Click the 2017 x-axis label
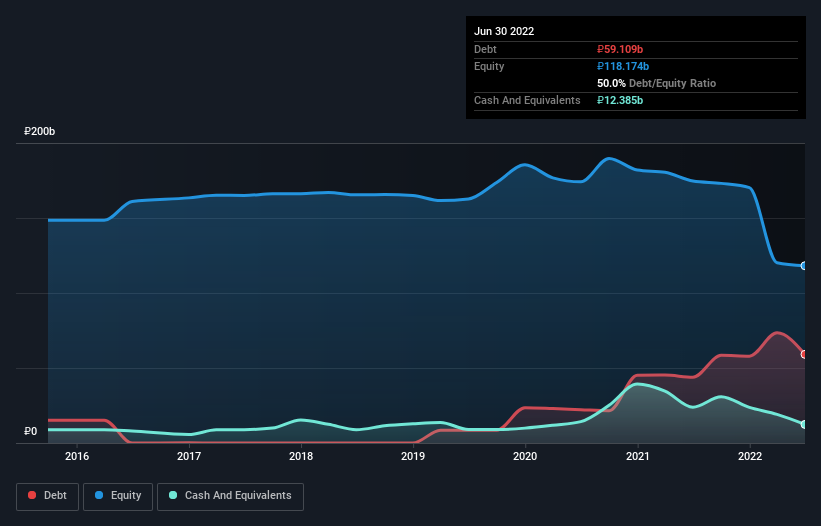 (189, 456)
